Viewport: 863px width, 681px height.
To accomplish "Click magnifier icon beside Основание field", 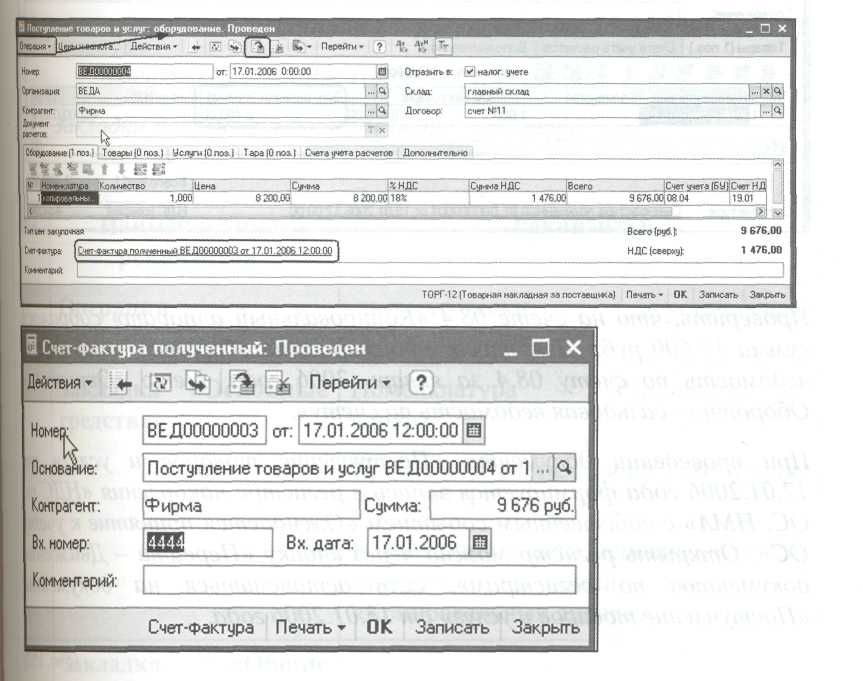I will pos(564,468).
